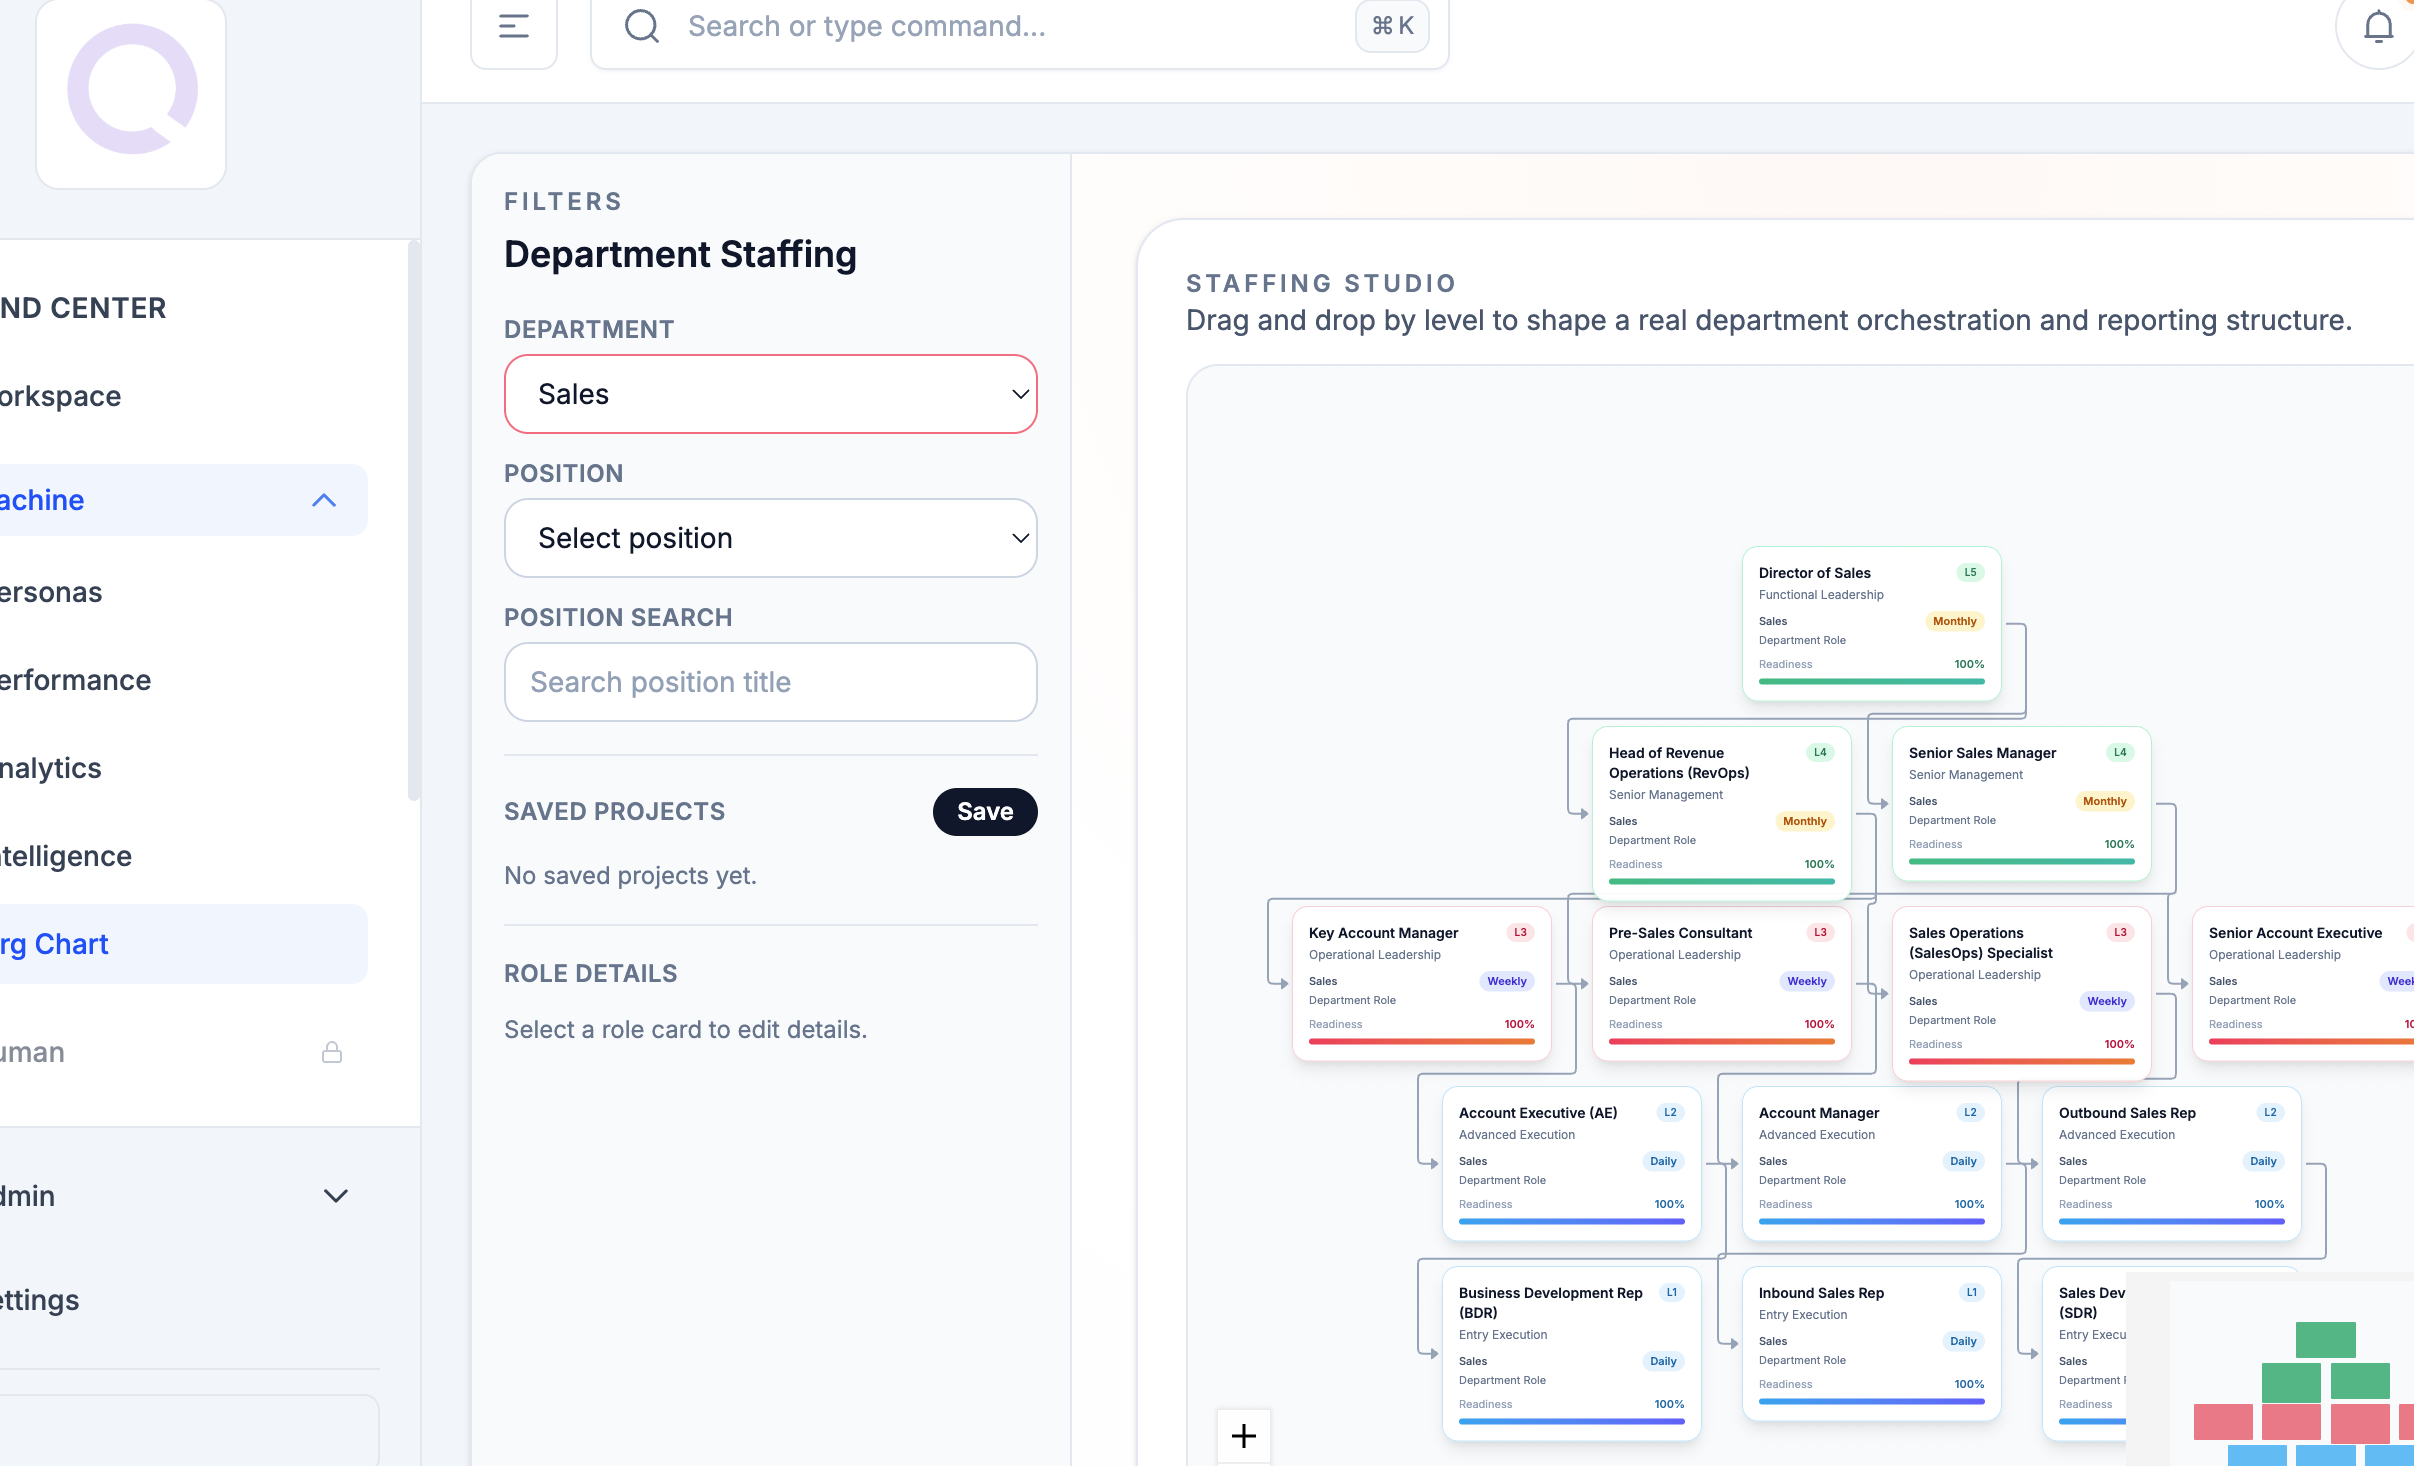2414x1466 pixels.
Task: Click the app logo in the top-left corner
Action: (x=131, y=93)
